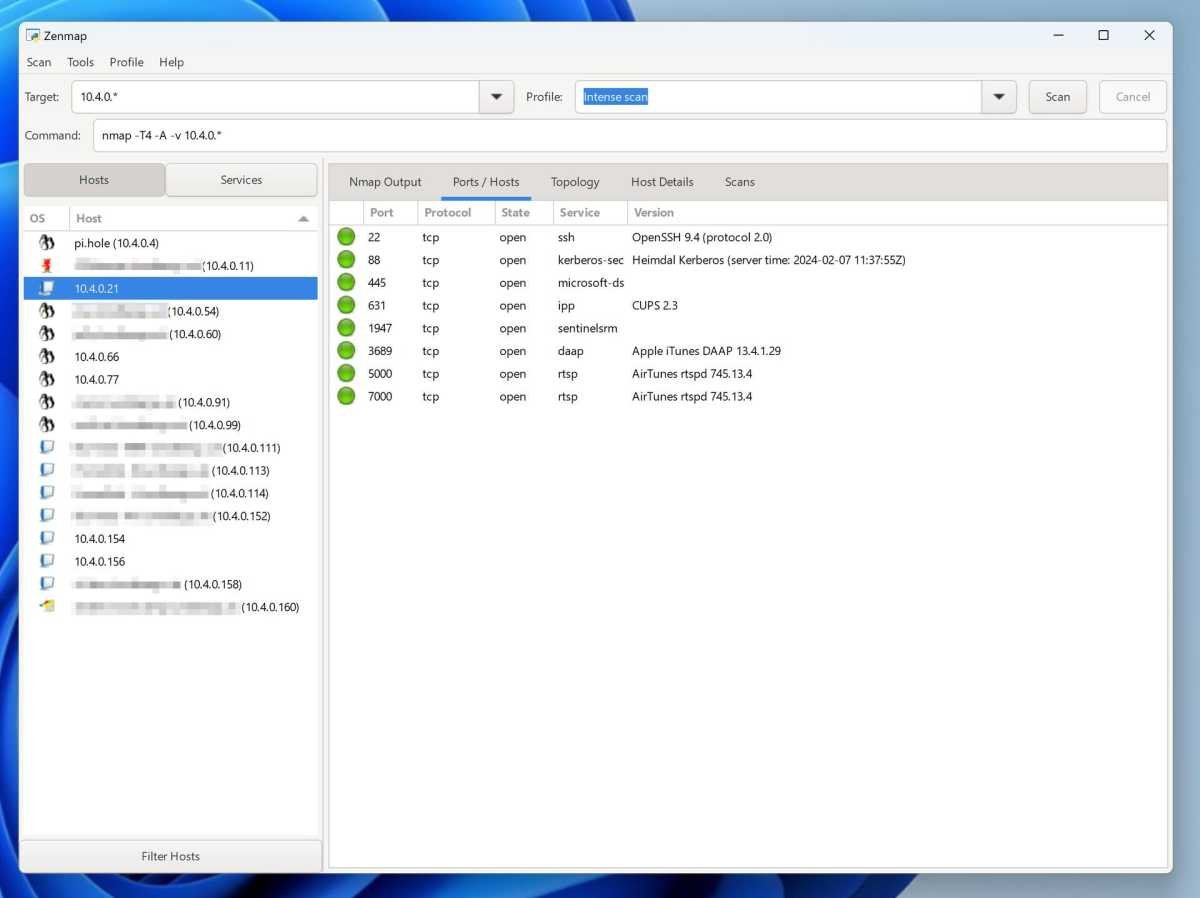Click the yellow OS icon for host 10.4.0.160

click(x=46, y=607)
